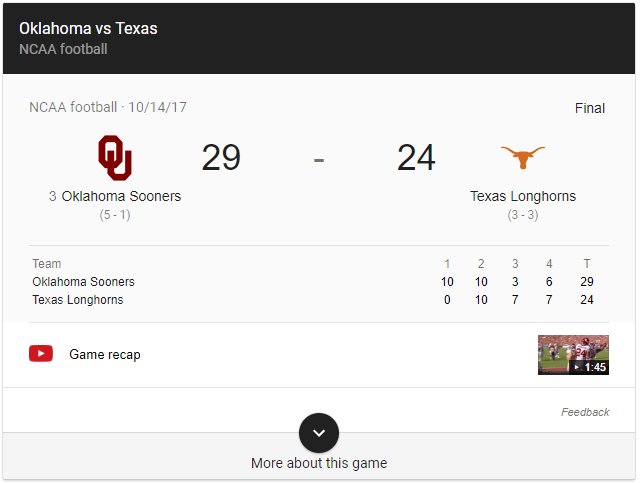Select the Oklahoma Sooners team name under logo

[x=121, y=196]
